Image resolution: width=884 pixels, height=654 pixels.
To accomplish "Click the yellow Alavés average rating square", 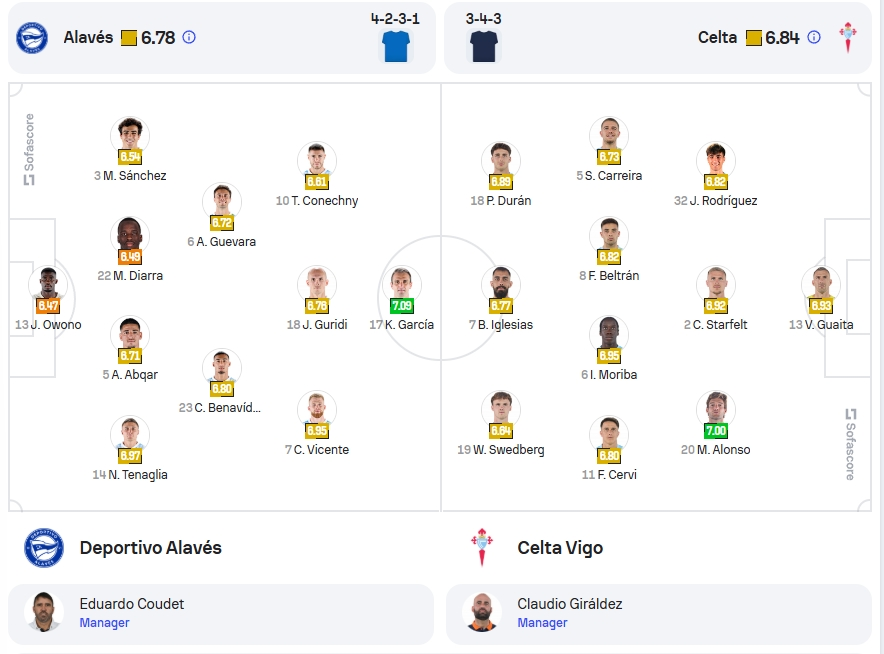I will [x=129, y=38].
